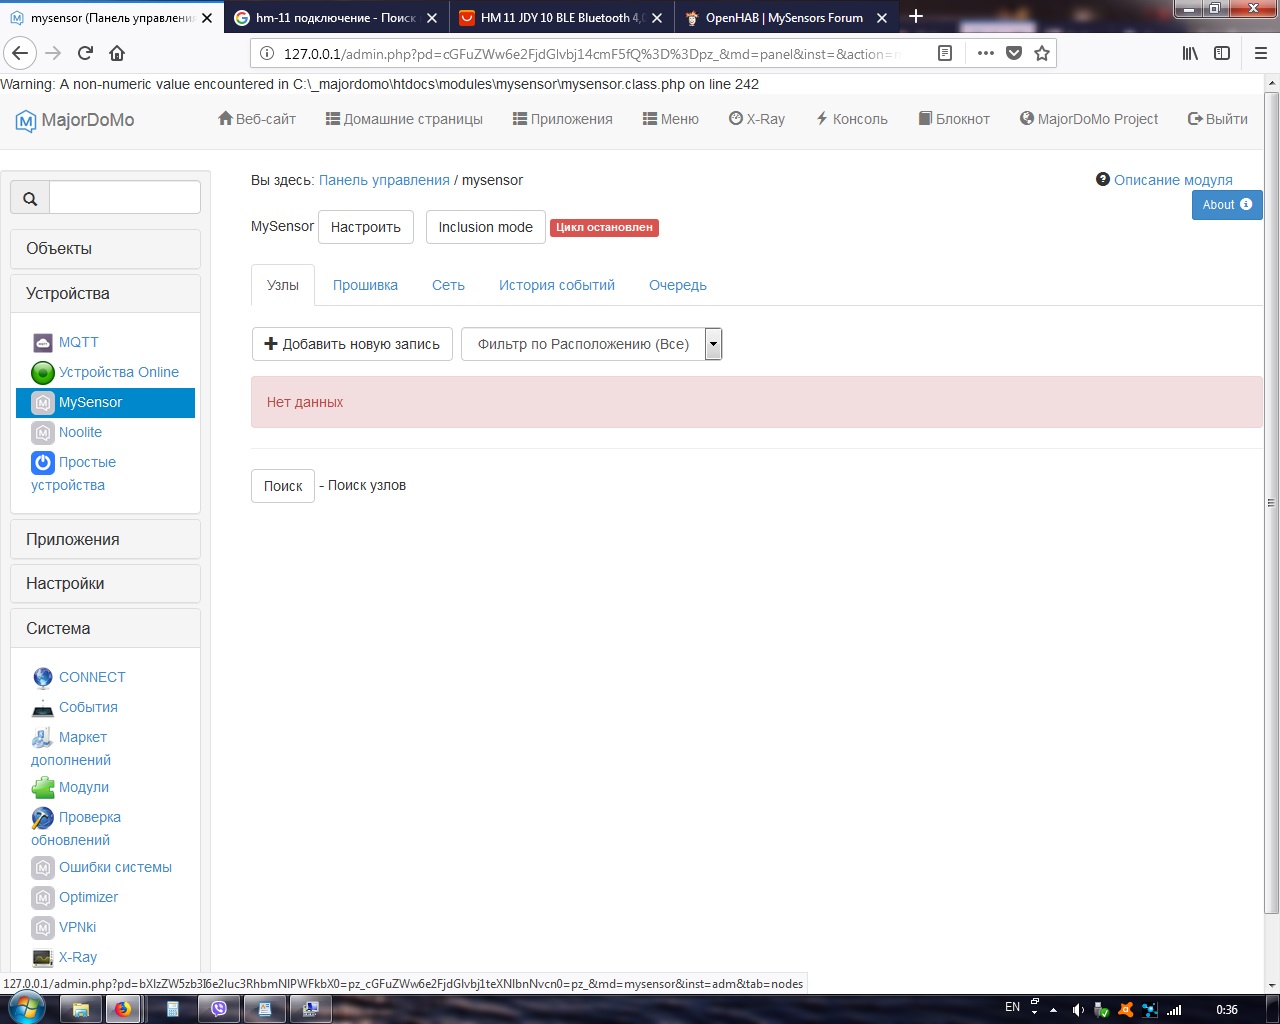
Task: Open the Фильтр по Расположению dropdown arrow
Action: (713, 344)
